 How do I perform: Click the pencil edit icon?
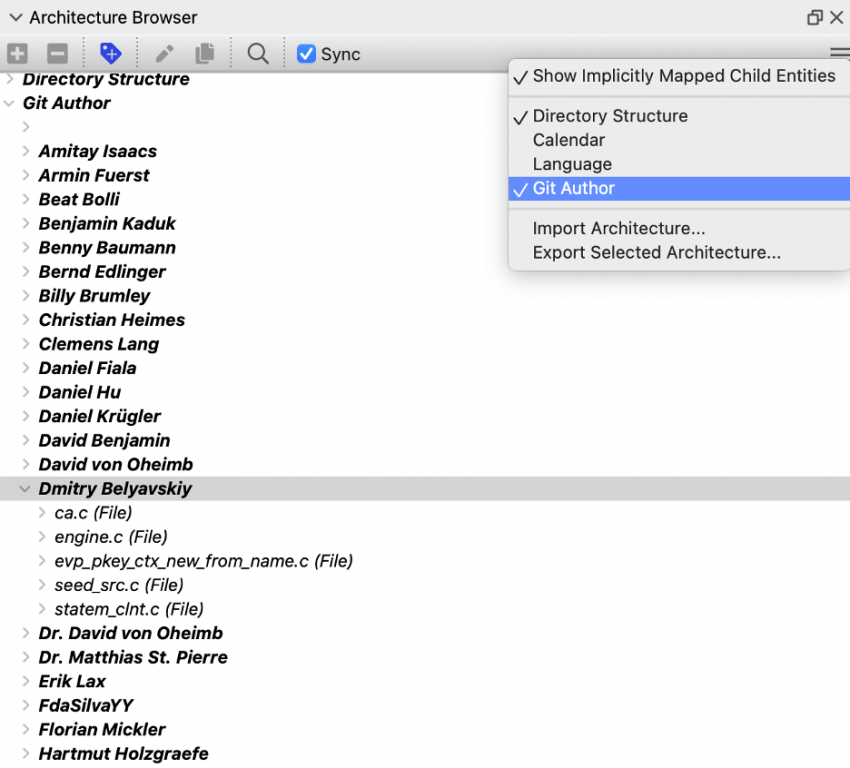(164, 54)
